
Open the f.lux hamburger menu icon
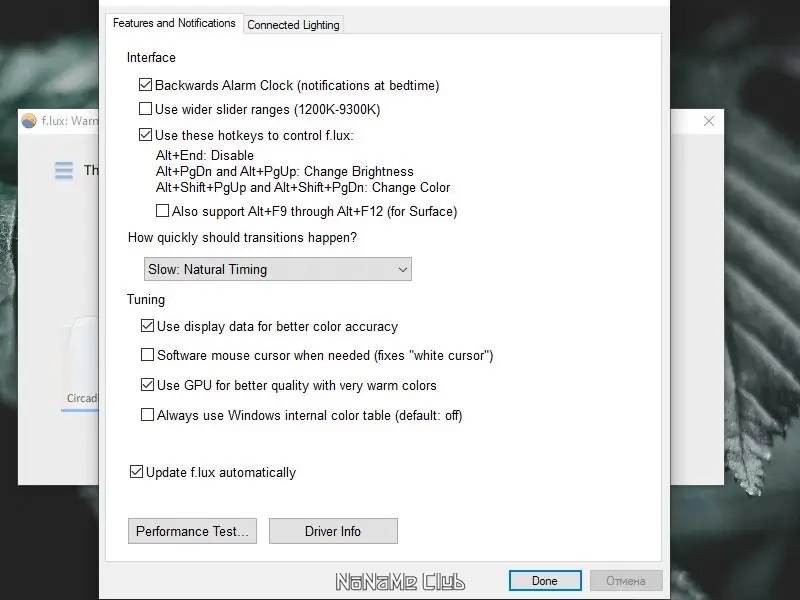point(64,170)
